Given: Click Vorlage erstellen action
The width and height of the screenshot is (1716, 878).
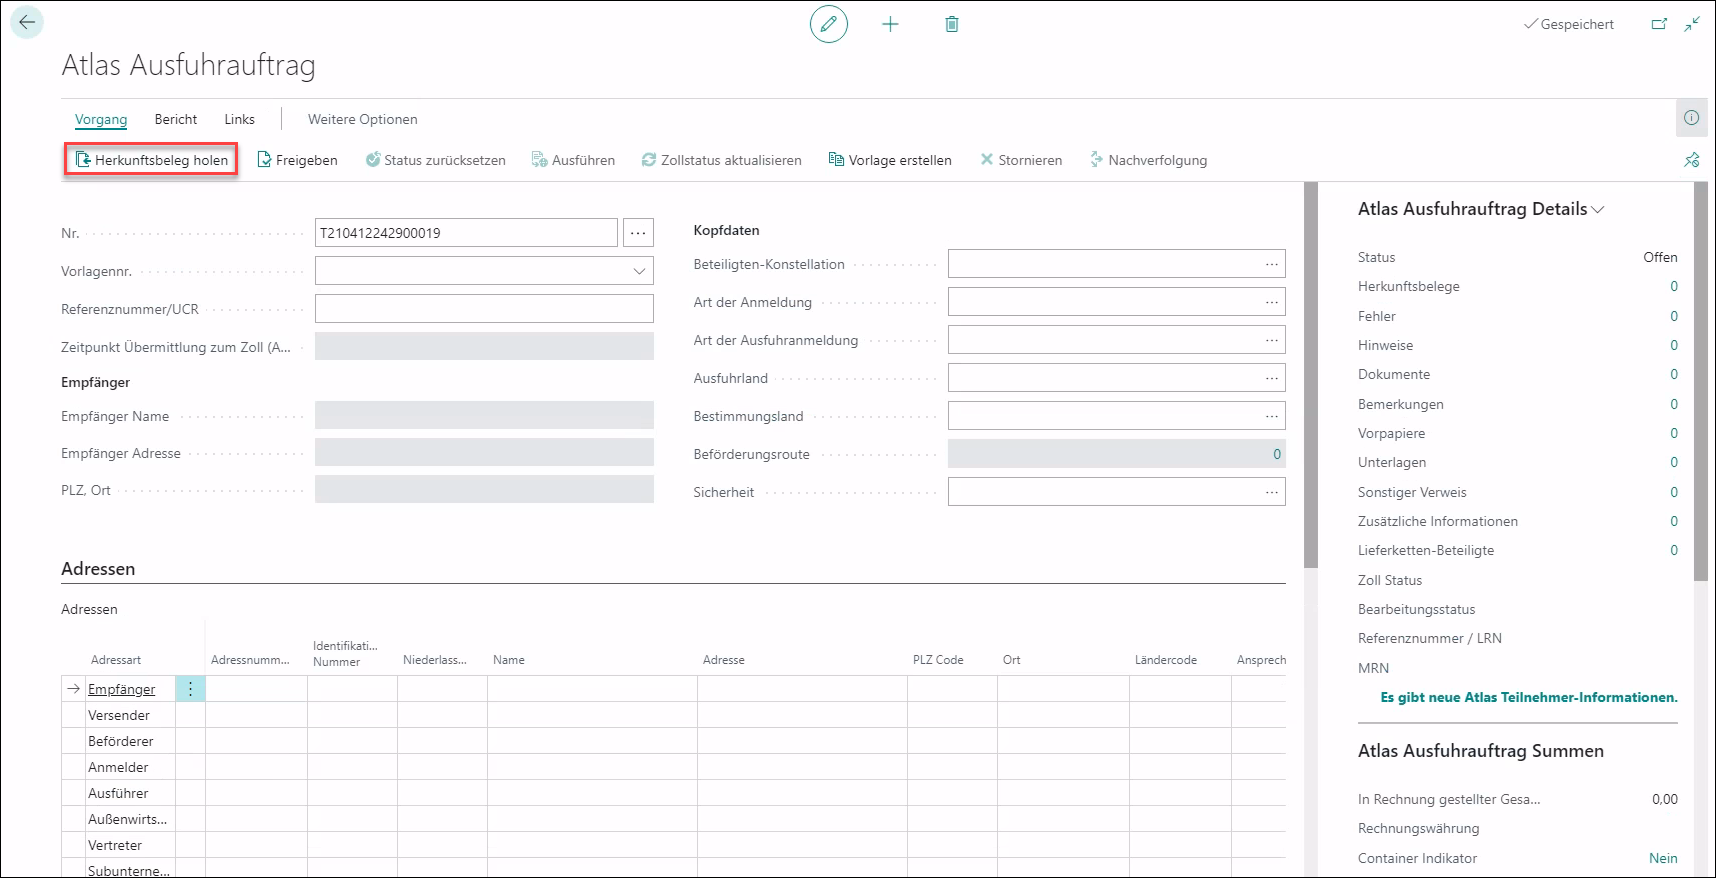Looking at the screenshot, I should (890, 160).
